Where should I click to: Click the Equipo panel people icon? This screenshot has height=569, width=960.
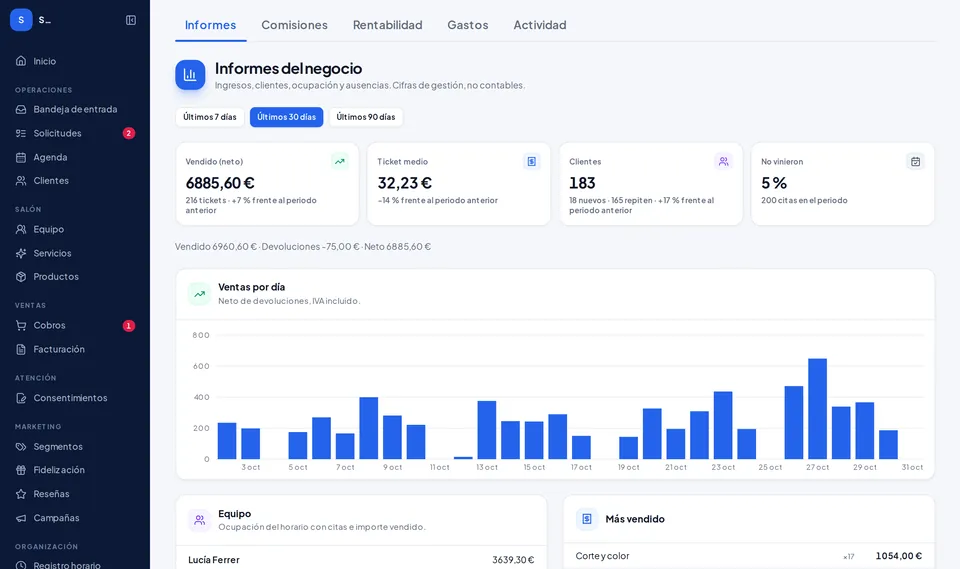coord(200,521)
